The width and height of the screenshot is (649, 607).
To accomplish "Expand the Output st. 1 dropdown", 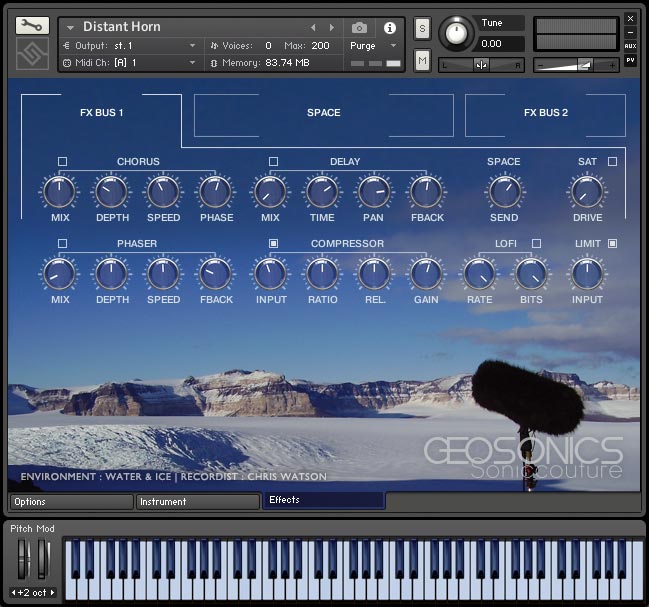I will click(x=130, y=46).
